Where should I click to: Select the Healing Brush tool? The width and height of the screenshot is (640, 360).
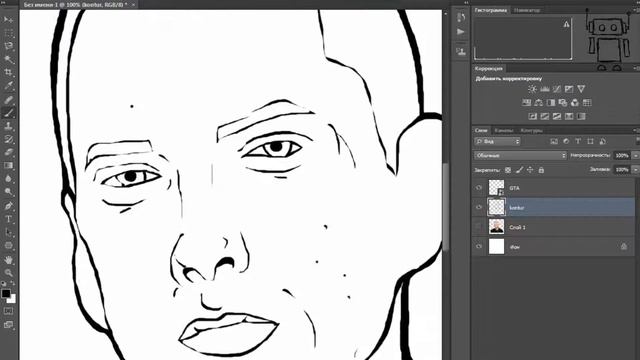(8, 100)
